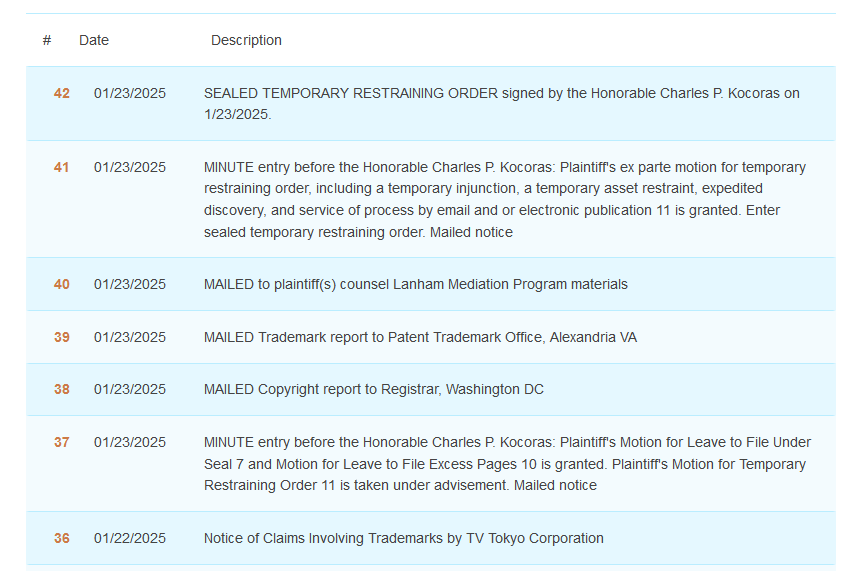This screenshot has width=858, height=571.
Task: Select the Sealed Temporary Restraining Order description
Action: (x=501, y=103)
